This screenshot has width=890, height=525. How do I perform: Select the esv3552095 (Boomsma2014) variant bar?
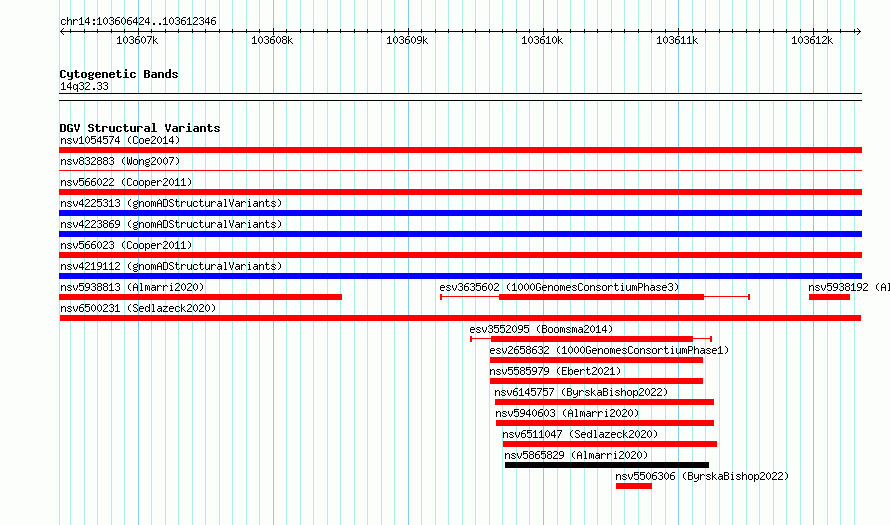(591, 339)
